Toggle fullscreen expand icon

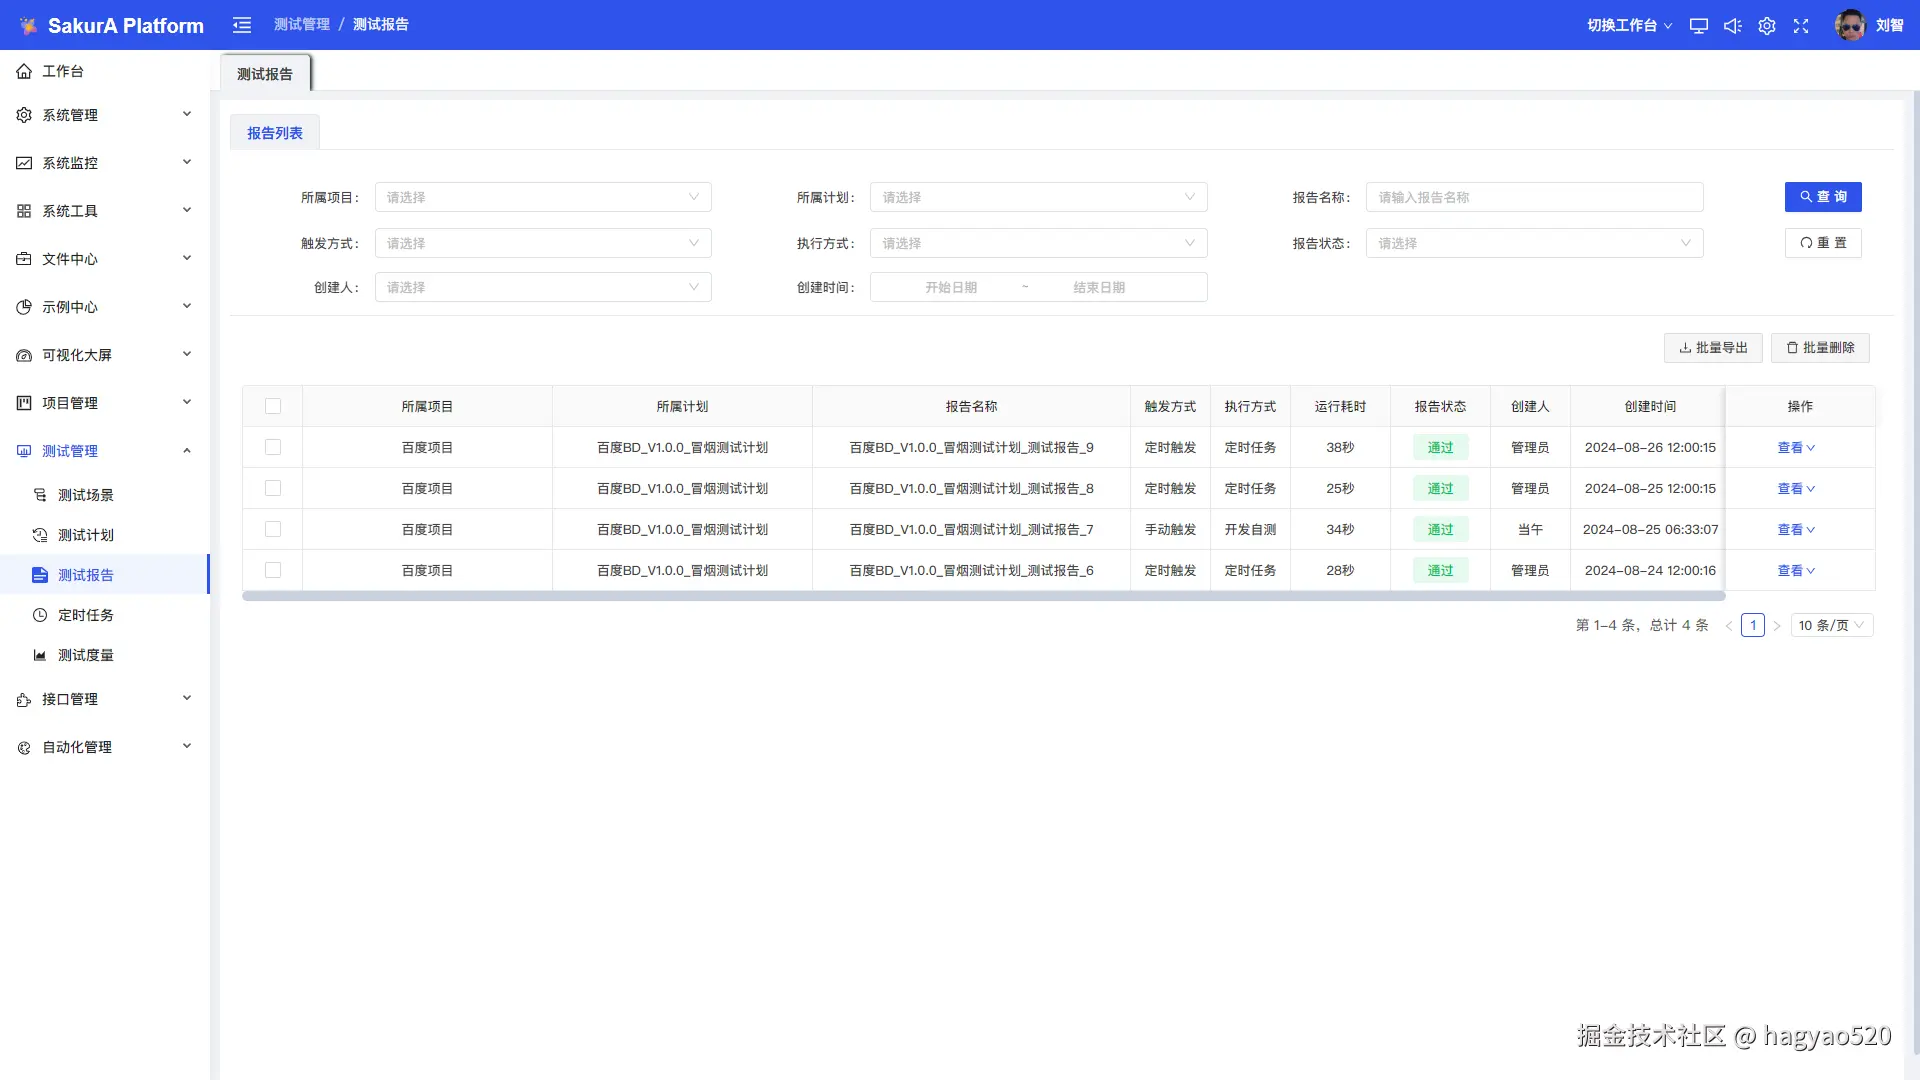coord(1801,26)
